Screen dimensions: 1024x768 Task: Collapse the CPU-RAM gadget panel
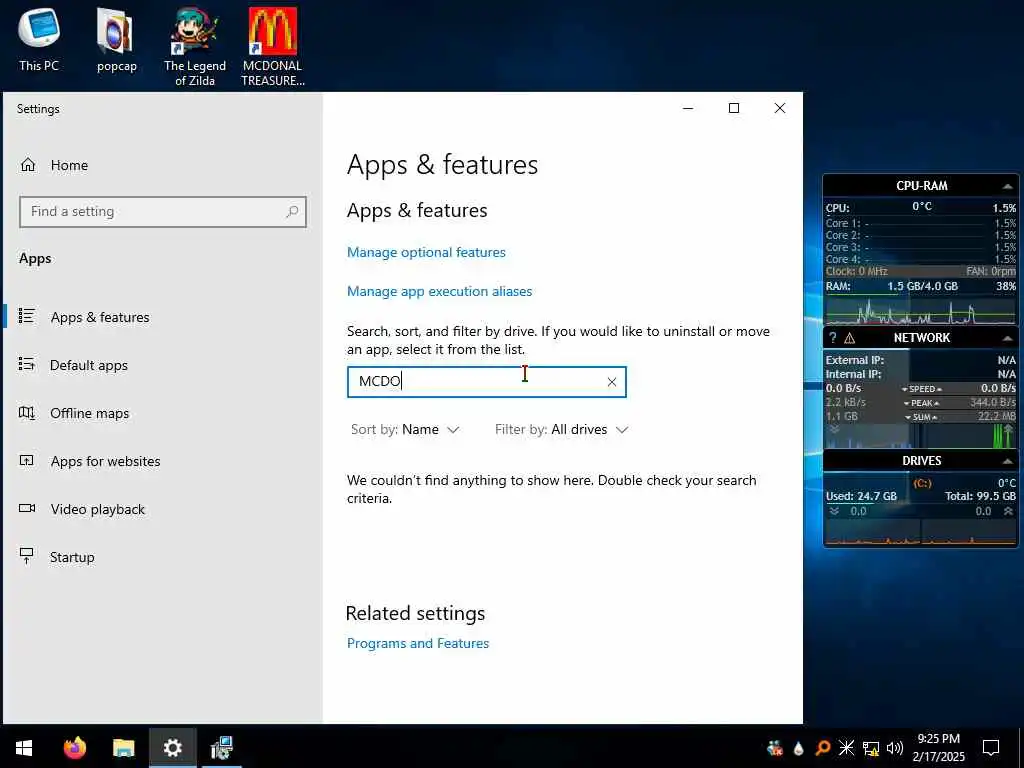(1007, 186)
